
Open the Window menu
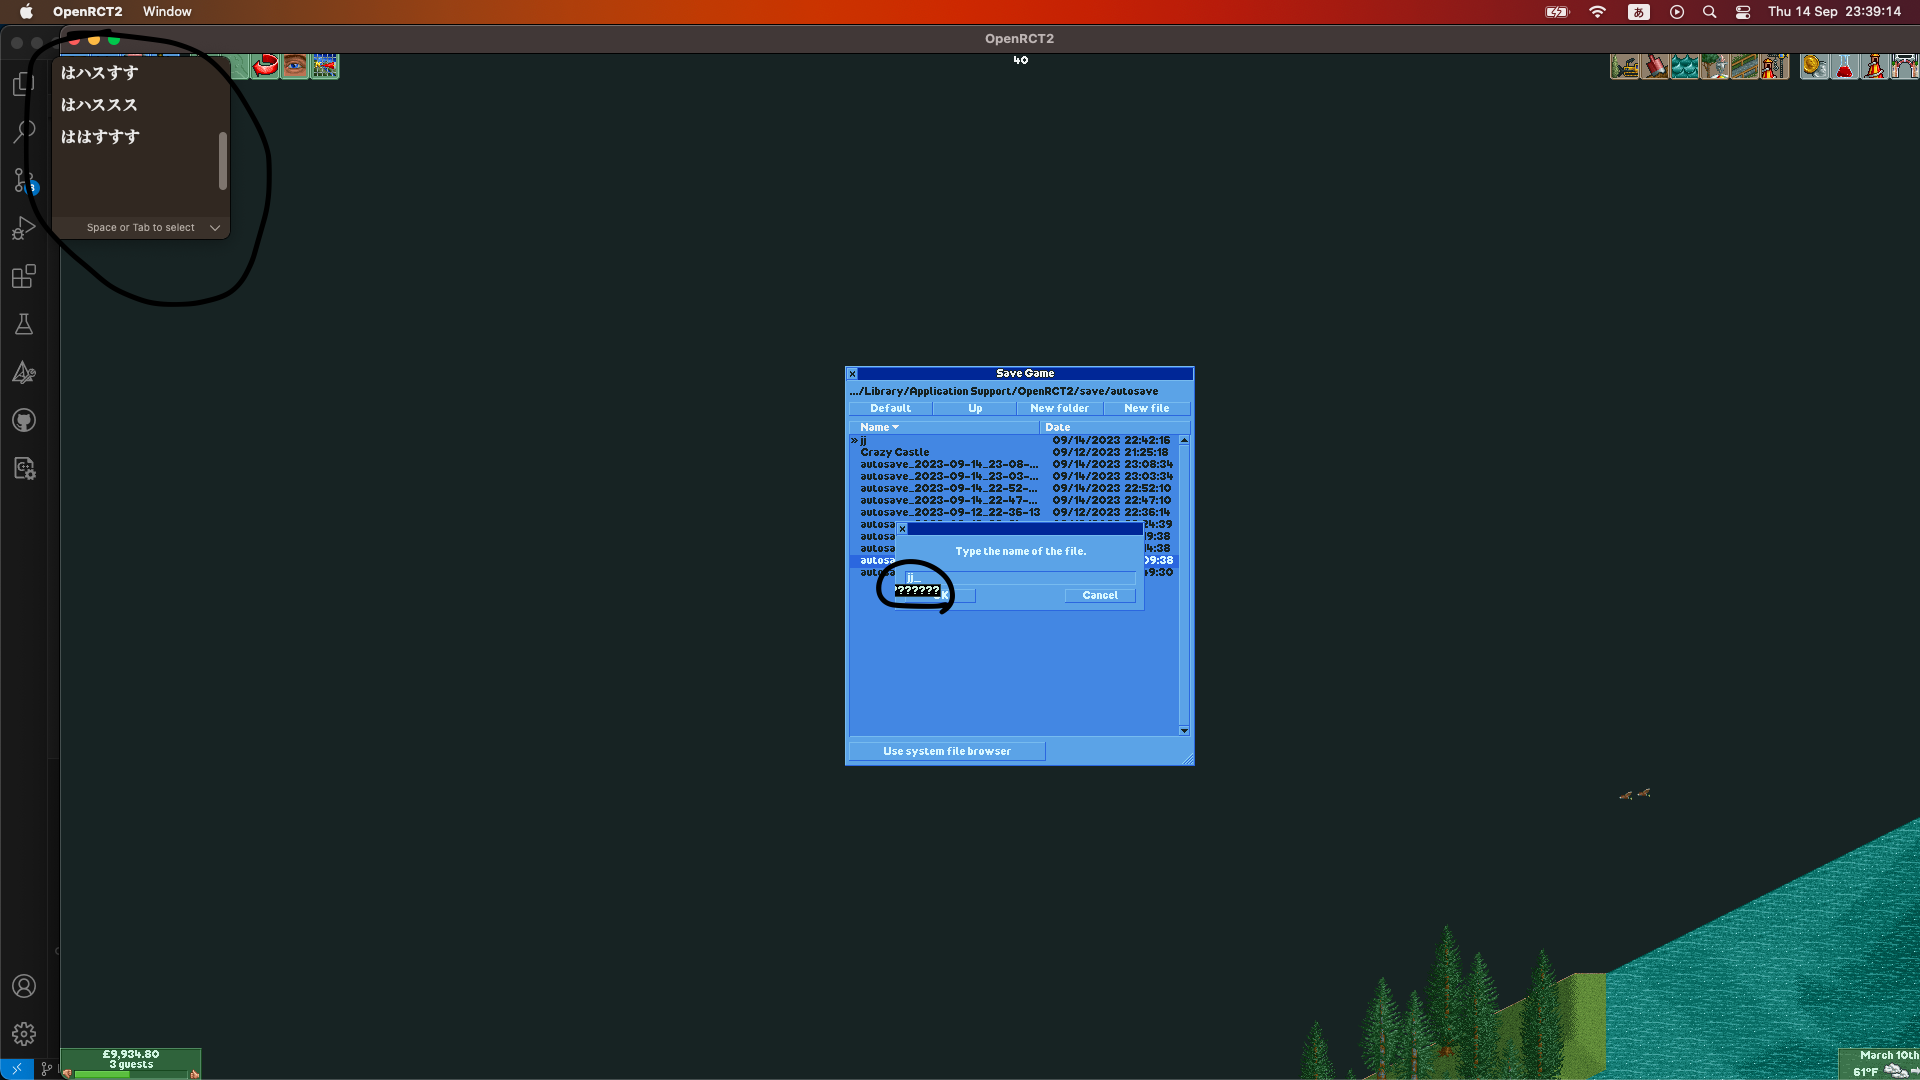167,12
